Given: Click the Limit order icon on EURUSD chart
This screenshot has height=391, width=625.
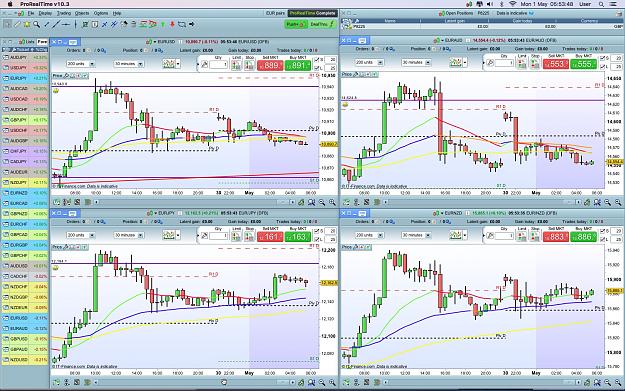Looking at the screenshot, I should coord(236,65).
